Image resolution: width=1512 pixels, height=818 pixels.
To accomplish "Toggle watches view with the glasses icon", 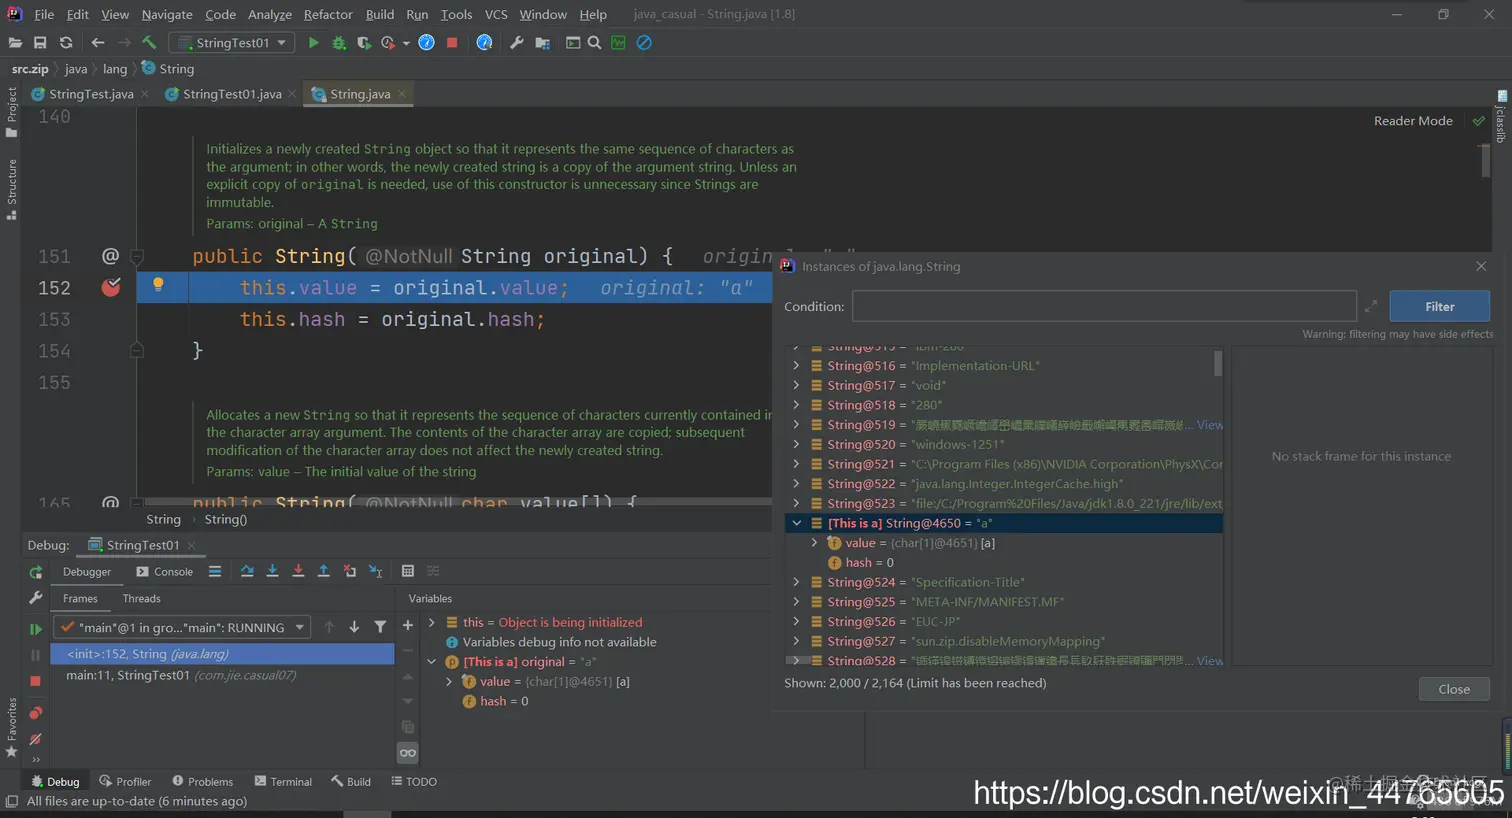I will [407, 752].
